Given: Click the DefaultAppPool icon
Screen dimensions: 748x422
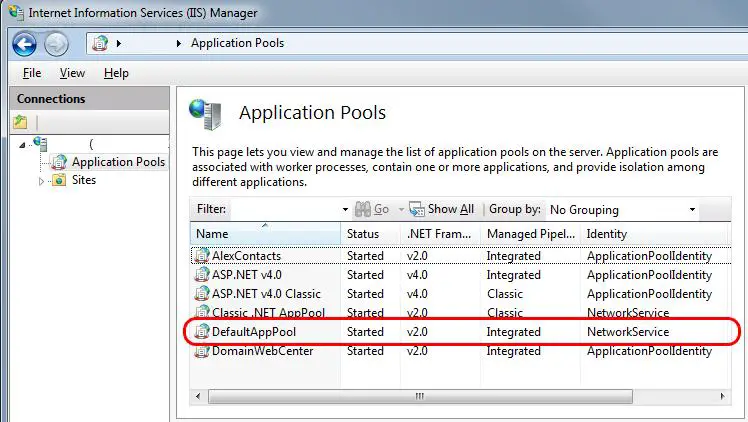Looking at the screenshot, I should (202, 331).
